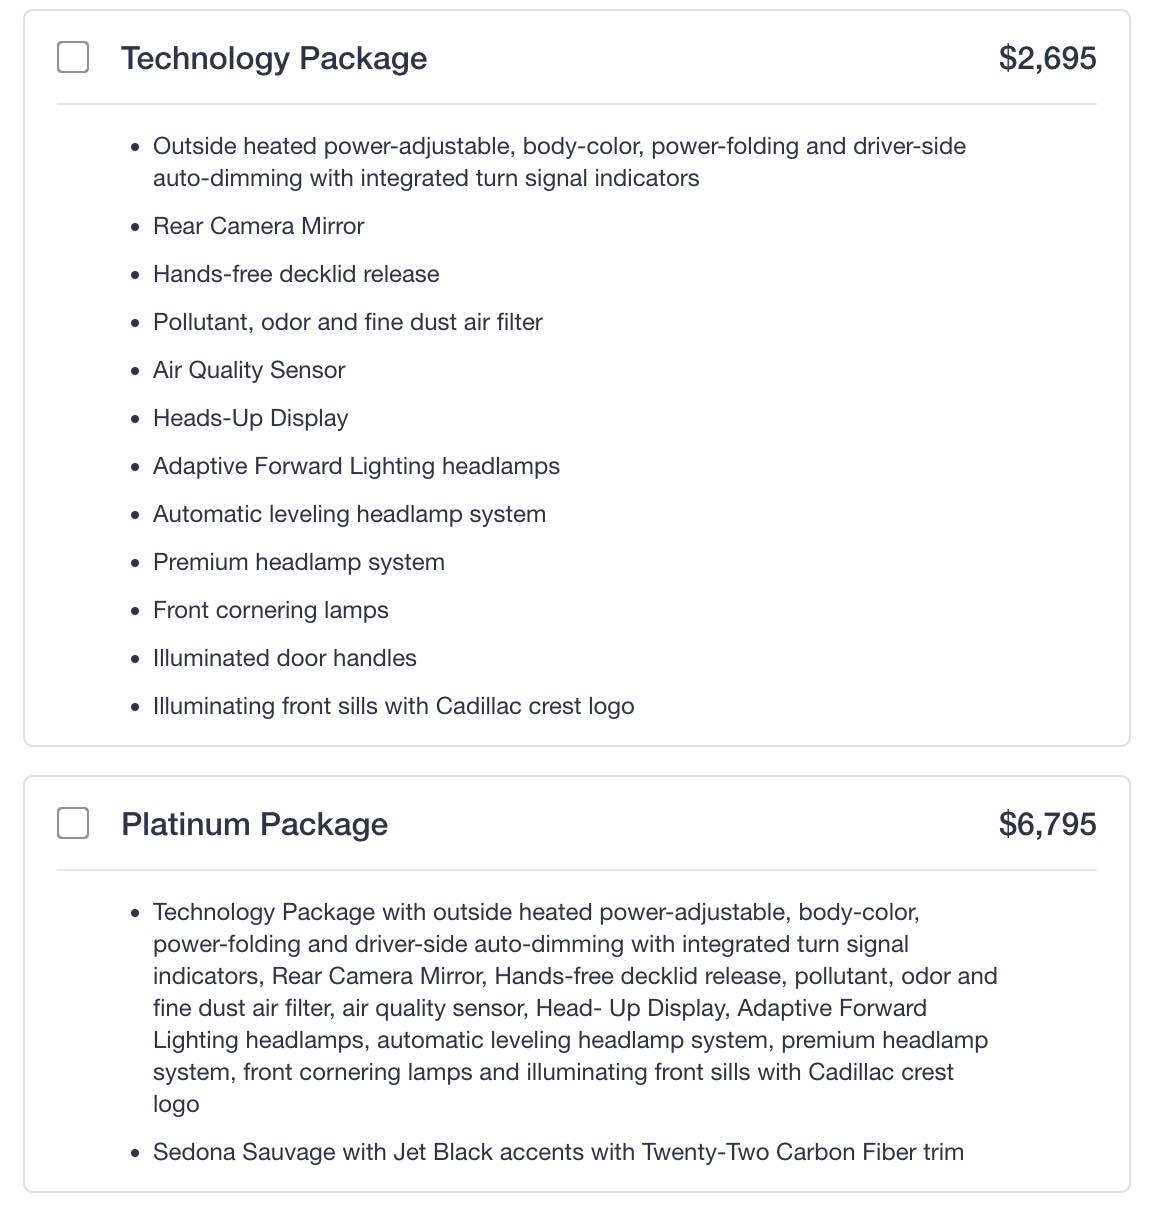Click the Technology Package title
The image size is (1156, 1214).
coord(274,58)
